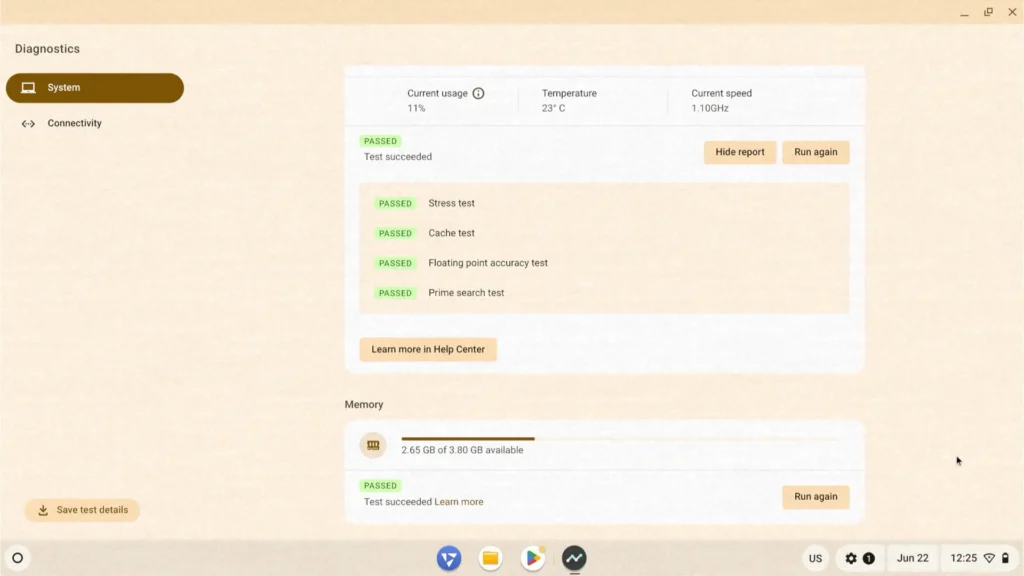Open the notification count badge showing 1
The width and height of the screenshot is (1024, 576).
(869, 558)
